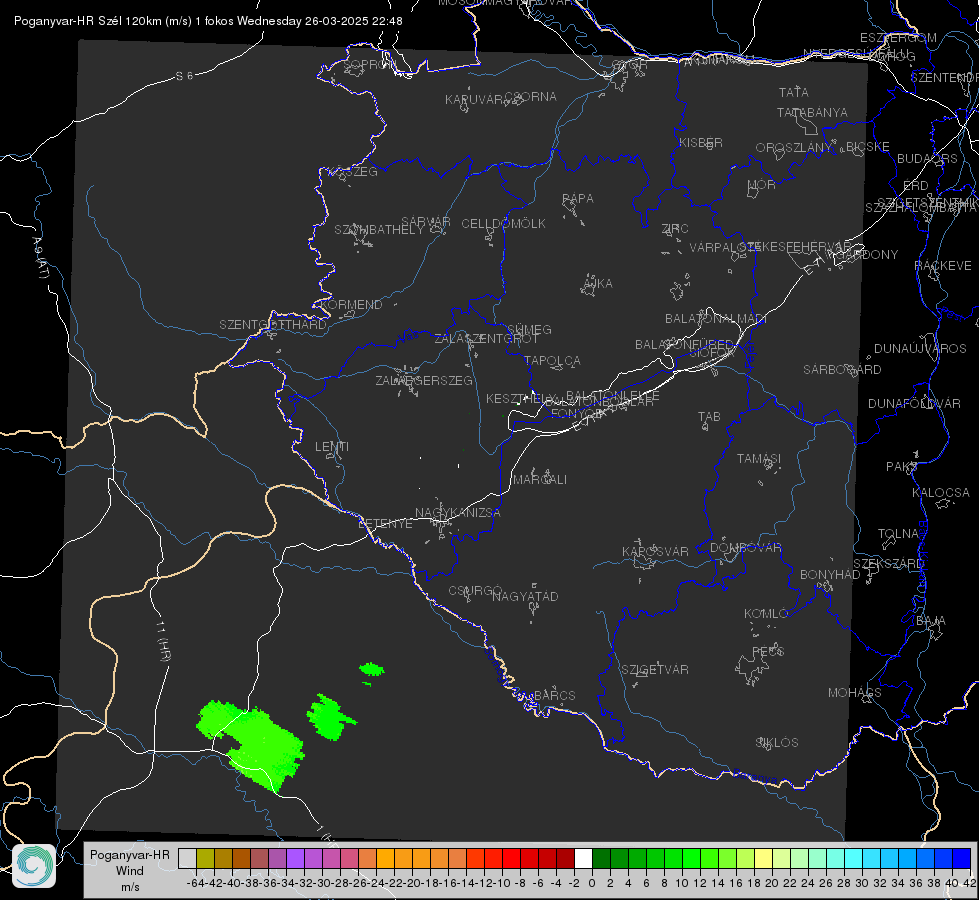
Task: Click the KORMEND town label
Action: pos(352,305)
